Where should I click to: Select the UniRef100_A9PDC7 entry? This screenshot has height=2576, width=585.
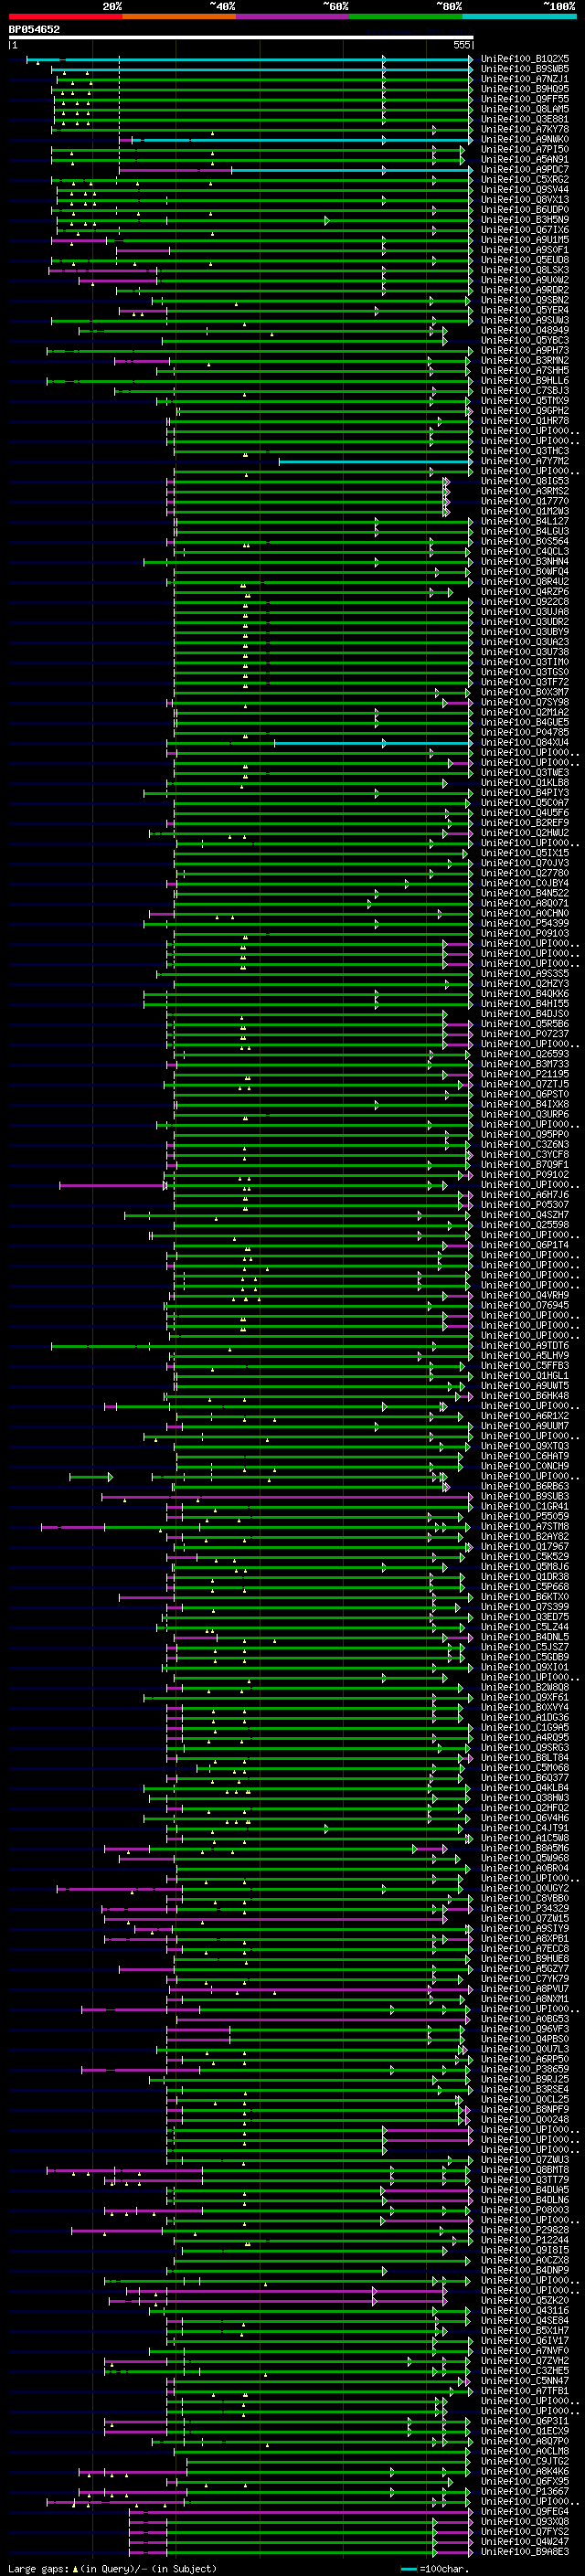click(525, 170)
